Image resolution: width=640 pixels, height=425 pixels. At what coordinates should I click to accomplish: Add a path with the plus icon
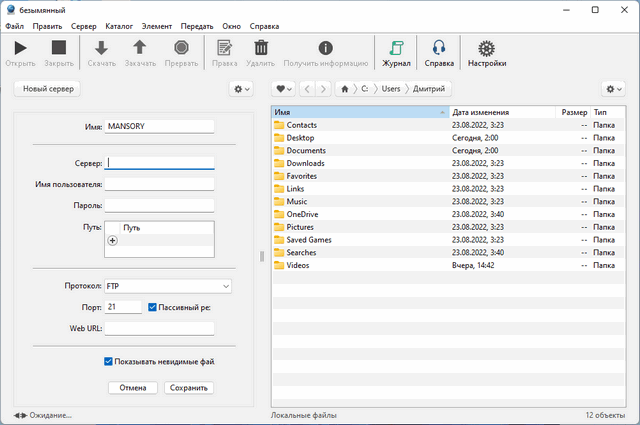click(112, 241)
